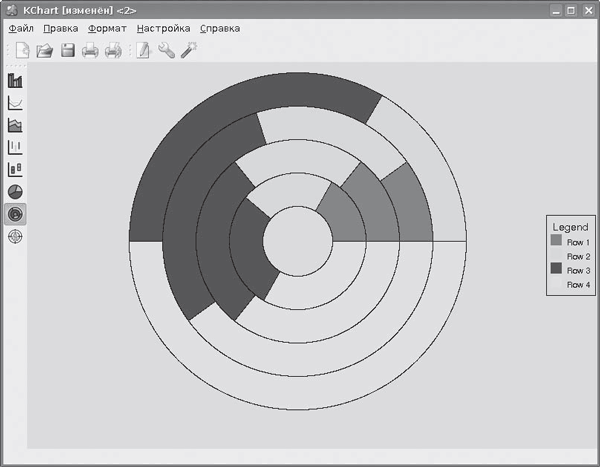Switch to the line chart type

tap(16, 103)
